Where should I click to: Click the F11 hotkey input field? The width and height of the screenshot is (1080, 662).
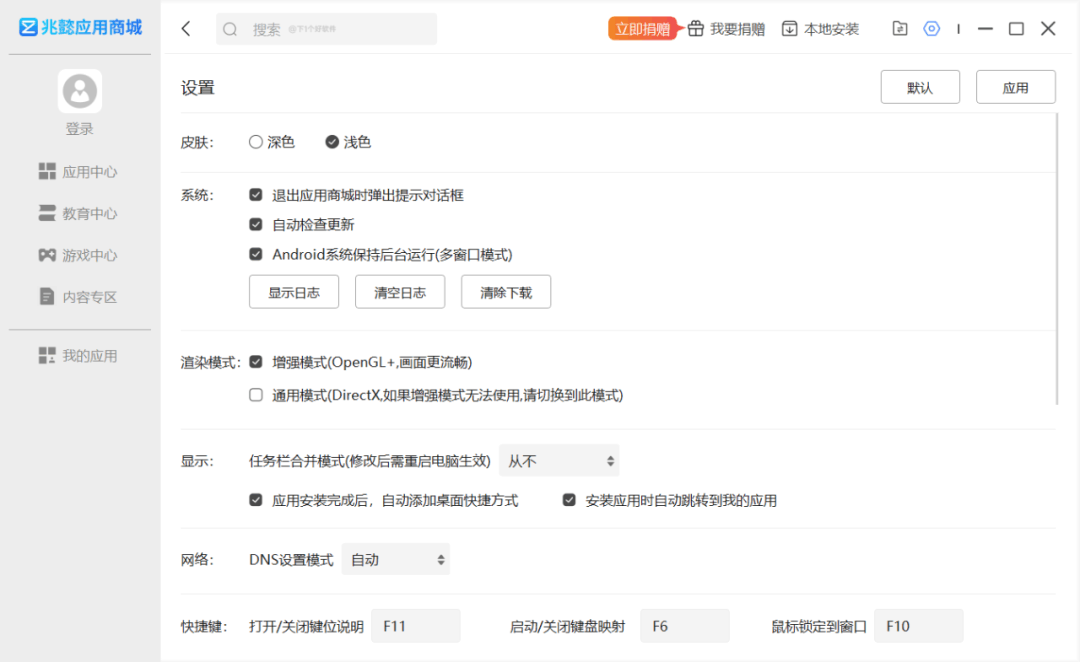(416, 625)
